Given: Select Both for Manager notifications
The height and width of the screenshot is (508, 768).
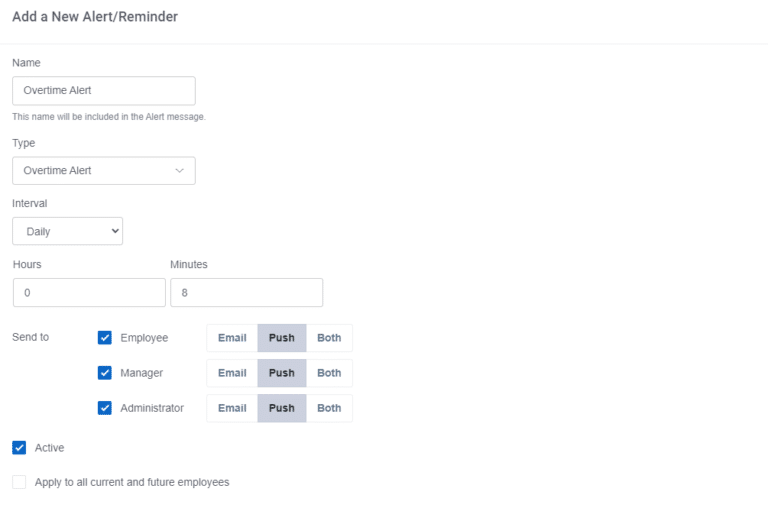Looking at the screenshot, I should coord(329,373).
